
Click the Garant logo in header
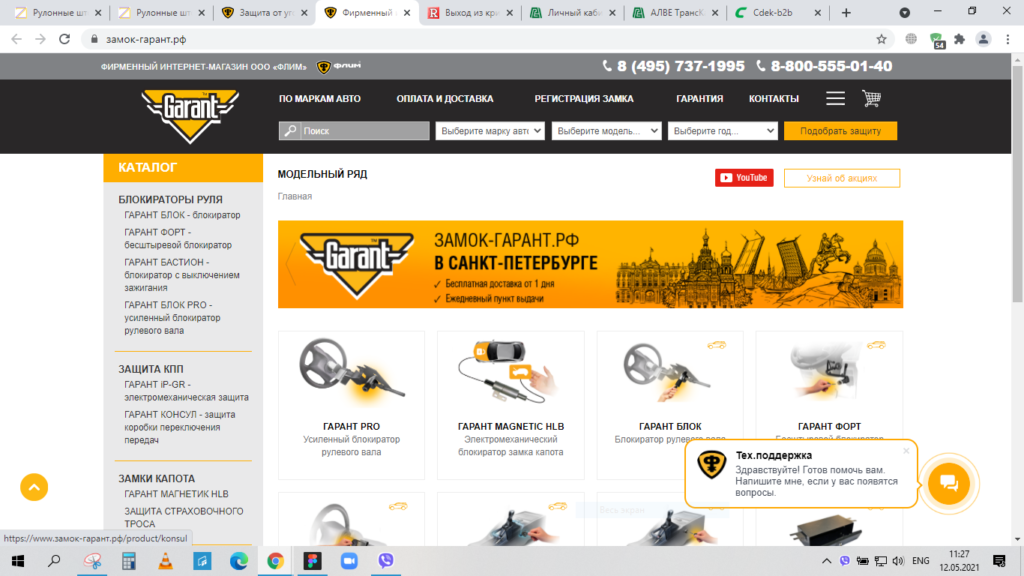(x=190, y=115)
